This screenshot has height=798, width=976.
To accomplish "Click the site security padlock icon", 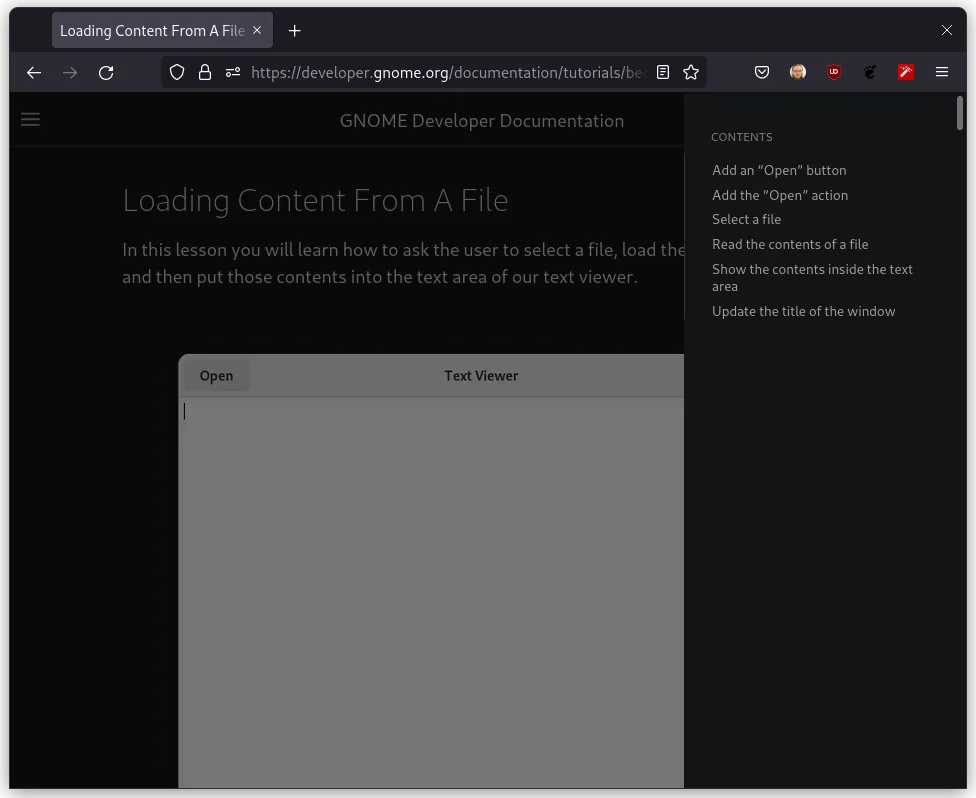I will [x=205, y=72].
